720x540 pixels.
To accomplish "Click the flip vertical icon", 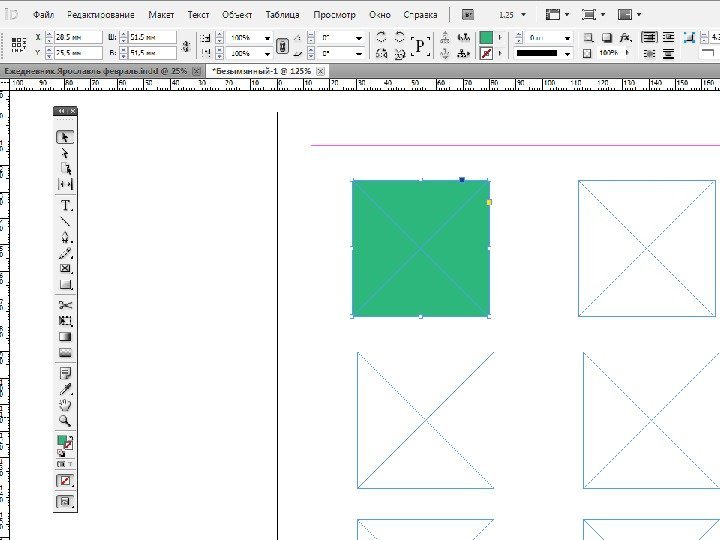I will [399, 54].
